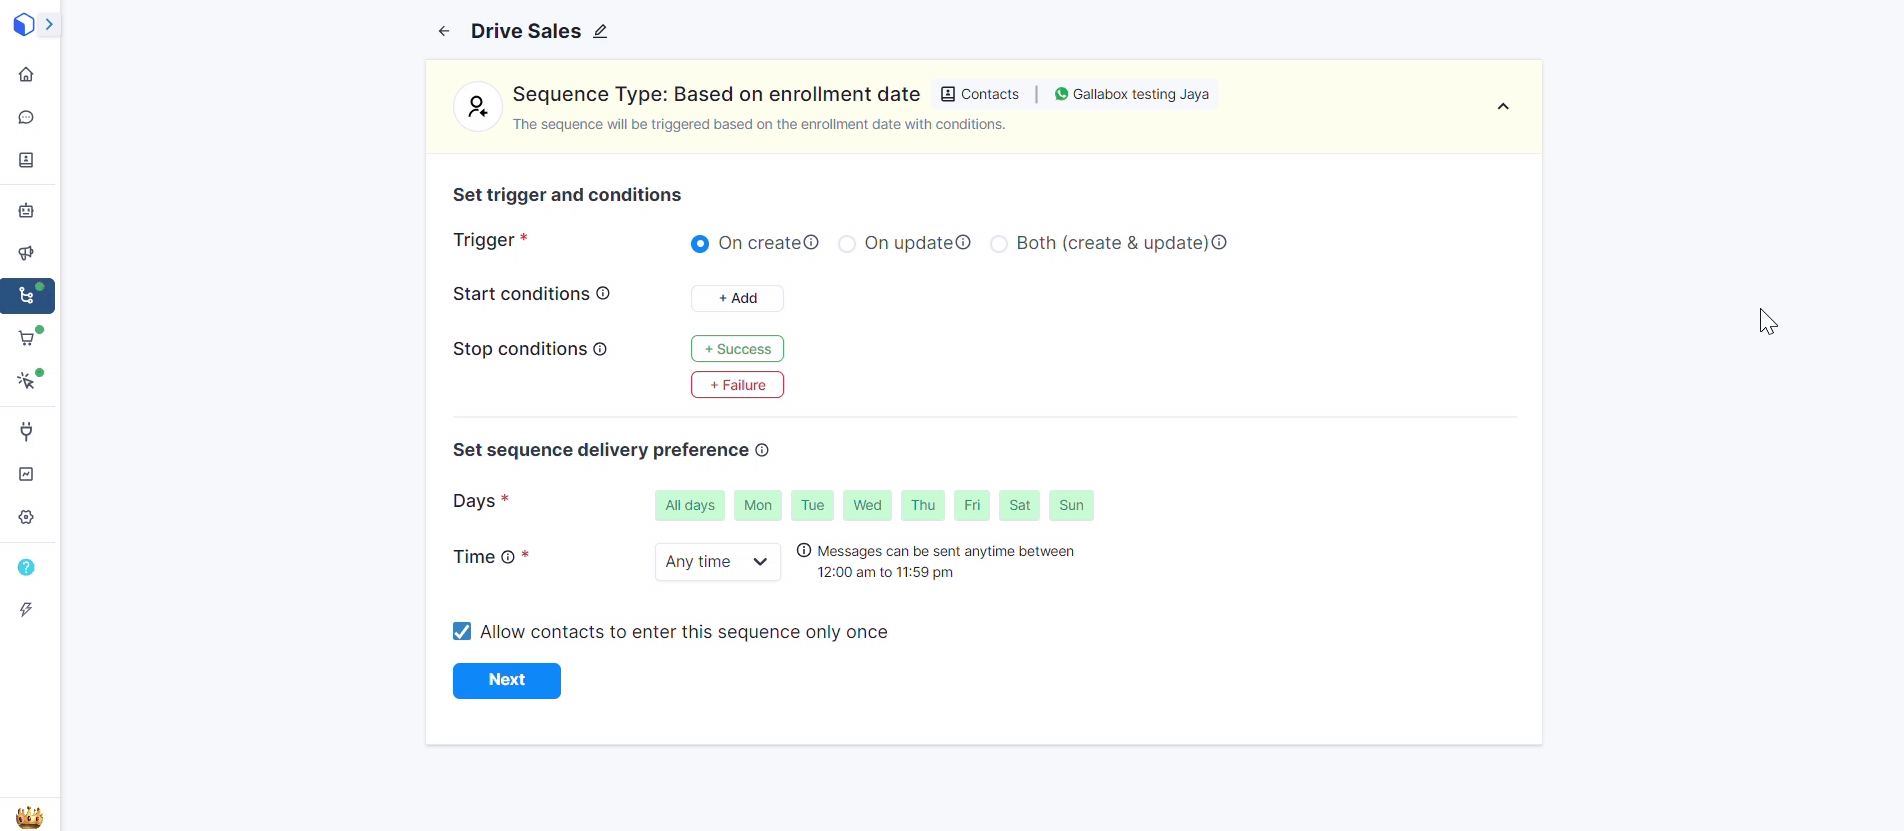Show info for Stop conditions
The height and width of the screenshot is (831, 1904).
[600, 349]
